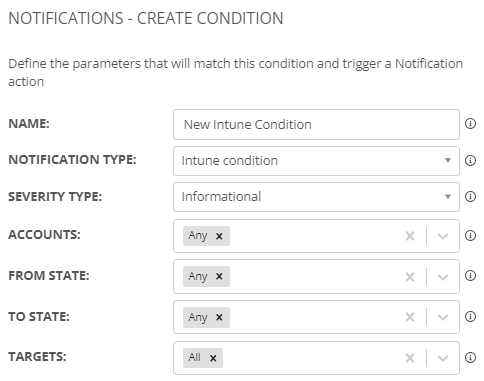This screenshot has height=381, width=484.
Task: Expand the Accounts chevron dropdown
Action: coord(443,236)
